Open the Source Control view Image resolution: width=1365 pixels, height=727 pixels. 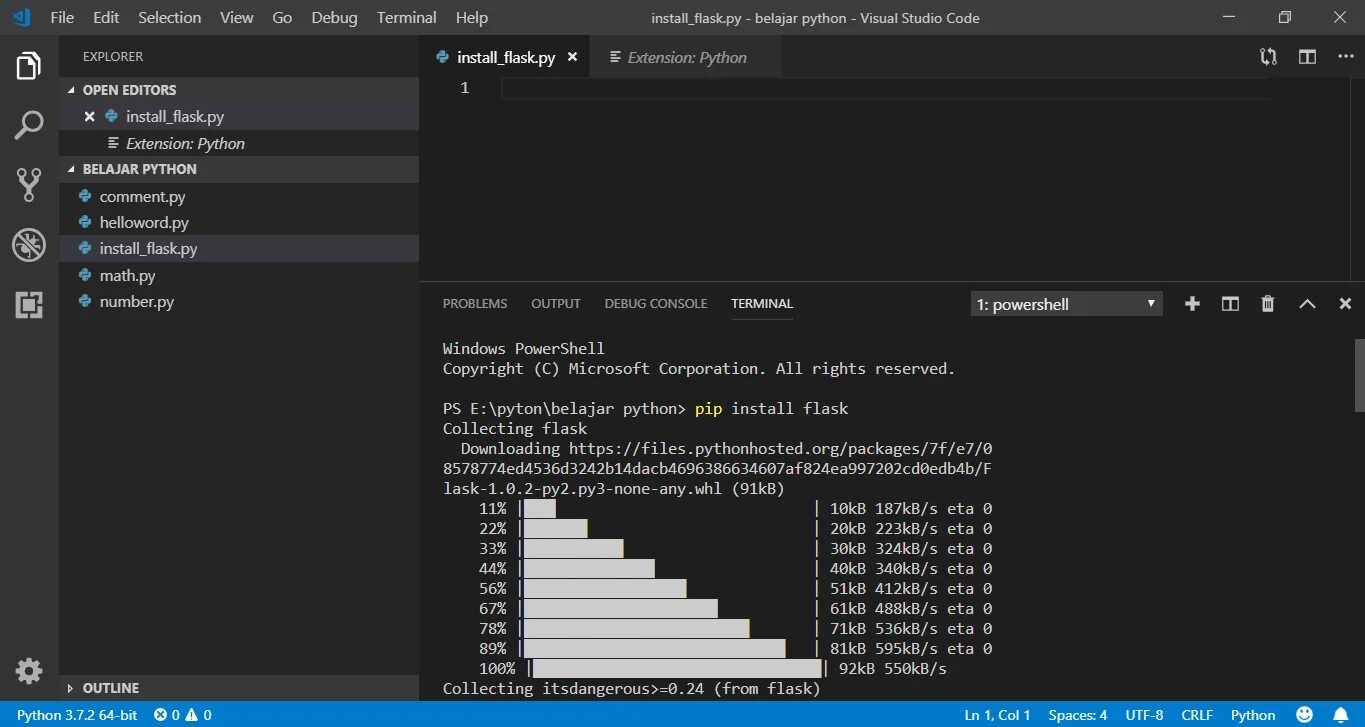(29, 185)
